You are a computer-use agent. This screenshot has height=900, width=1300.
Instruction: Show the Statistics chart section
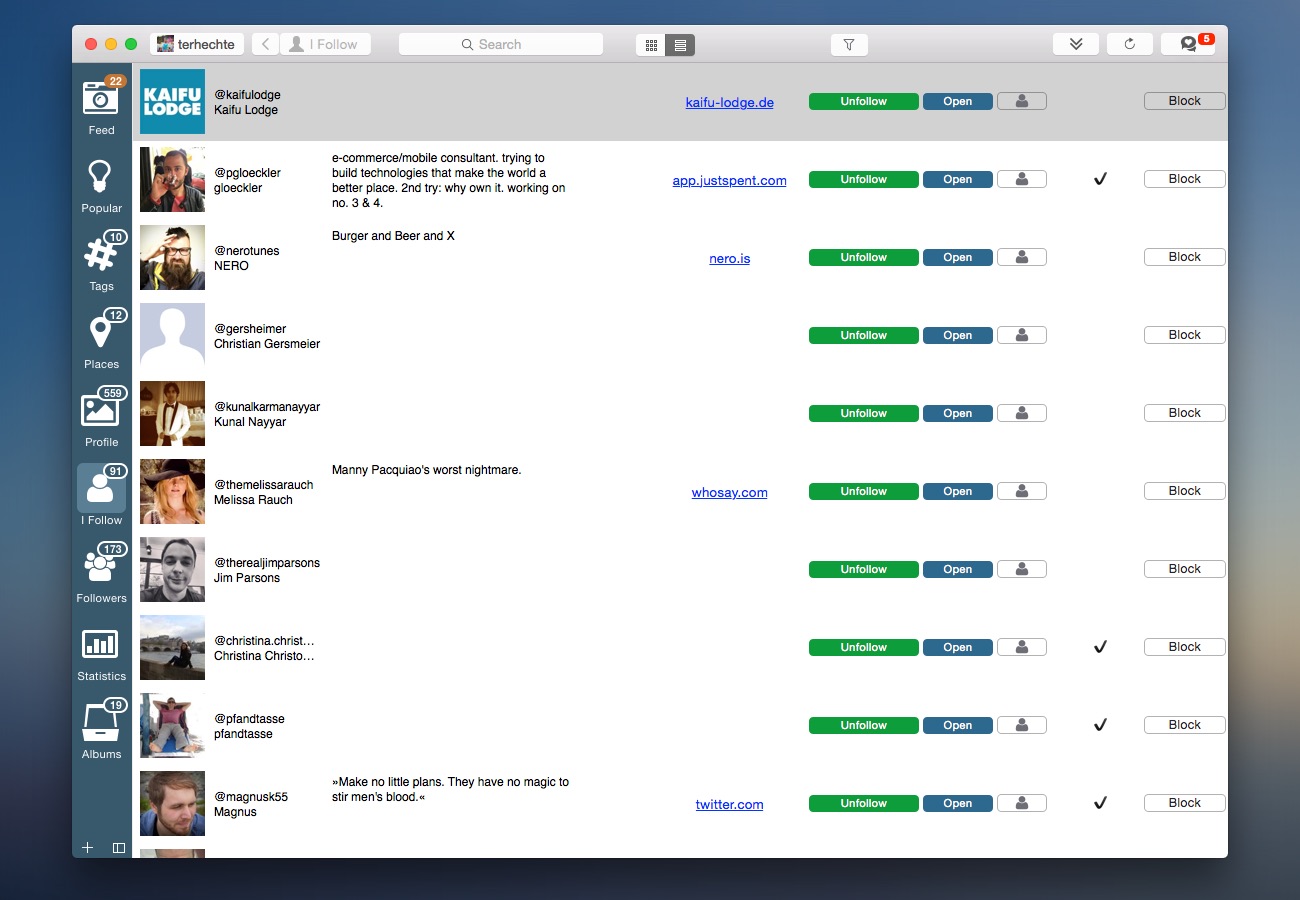pyautogui.click(x=101, y=651)
